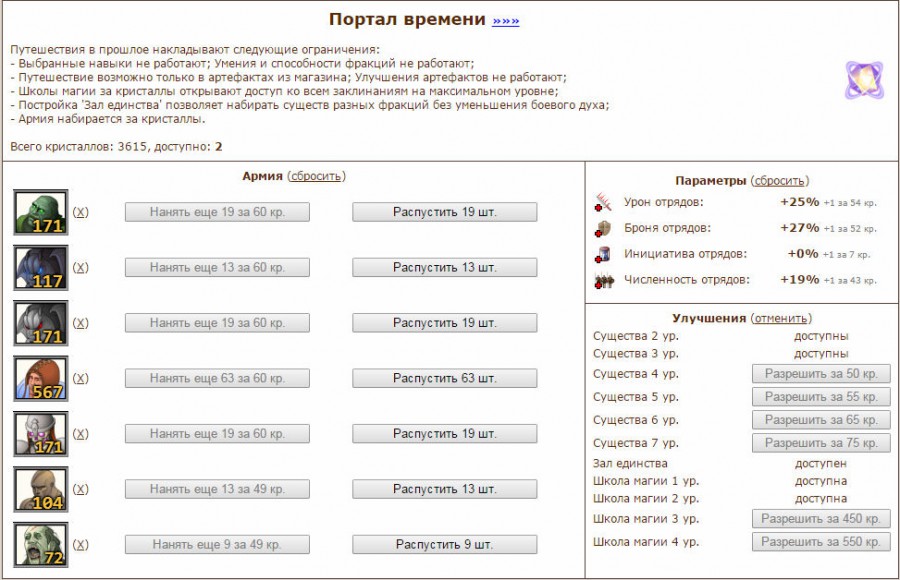
Task: Unlock level 7 creatures for 75 кр.
Action: pos(821,443)
